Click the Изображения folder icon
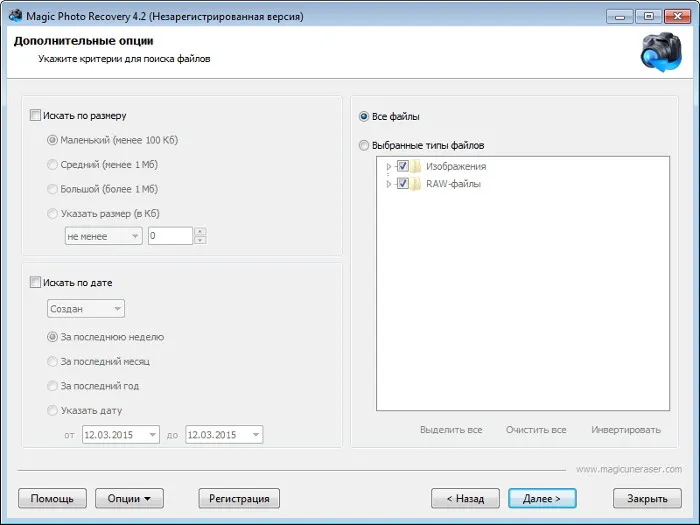 tap(416, 167)
